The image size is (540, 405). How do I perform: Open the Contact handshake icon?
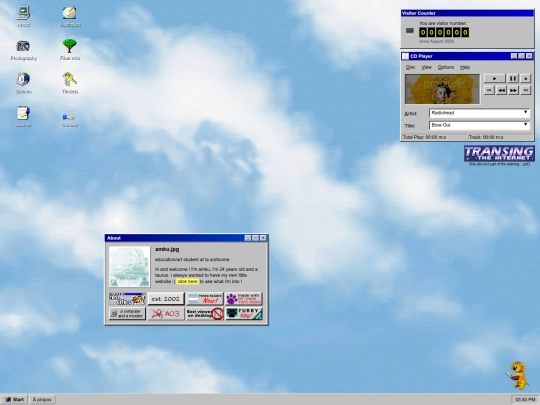point(70,120)
